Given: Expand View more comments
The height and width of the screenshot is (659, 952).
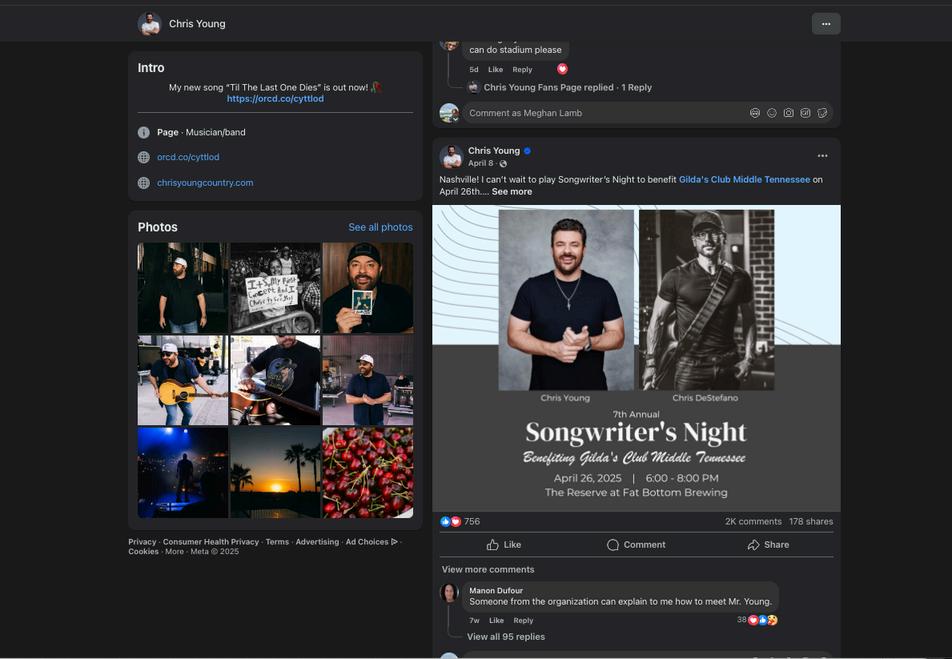Looking at the screenshot, I should tap(488, 570).
